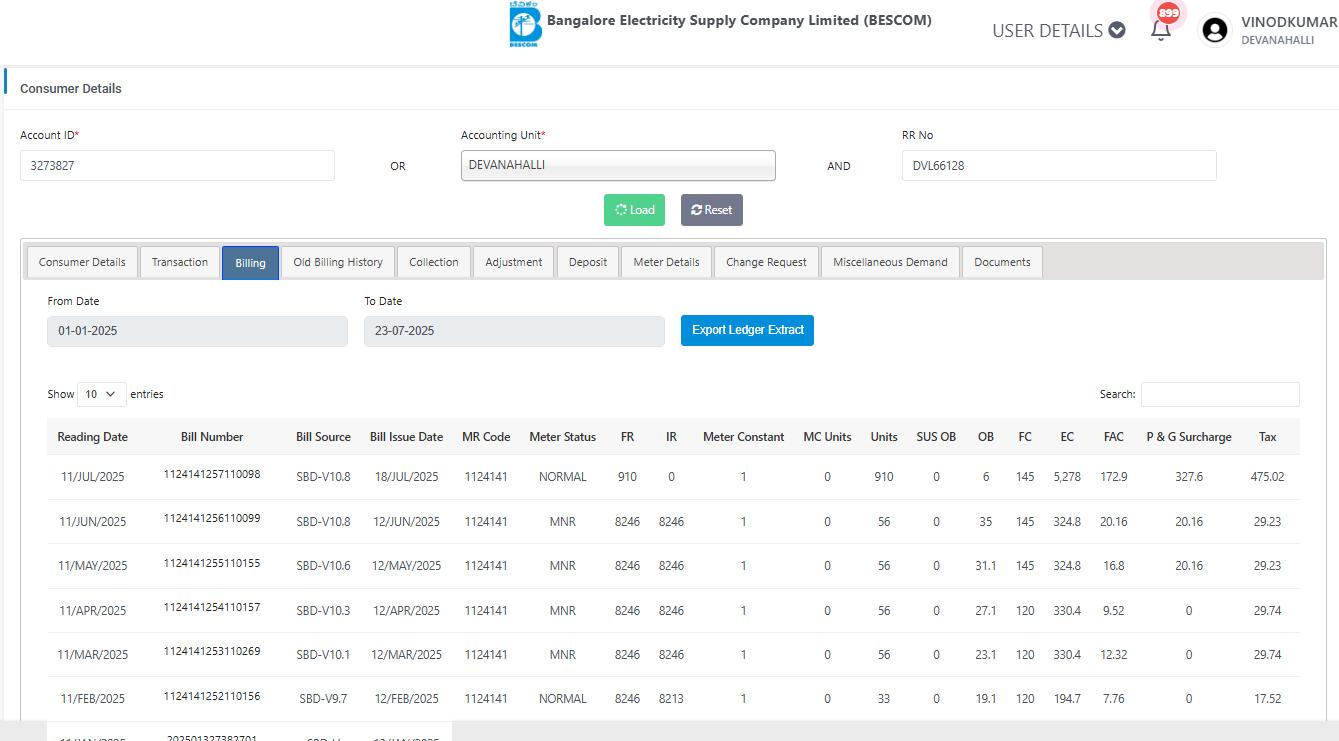Click the To Date field
The image size is (1339, 741).
click(514, 331)
